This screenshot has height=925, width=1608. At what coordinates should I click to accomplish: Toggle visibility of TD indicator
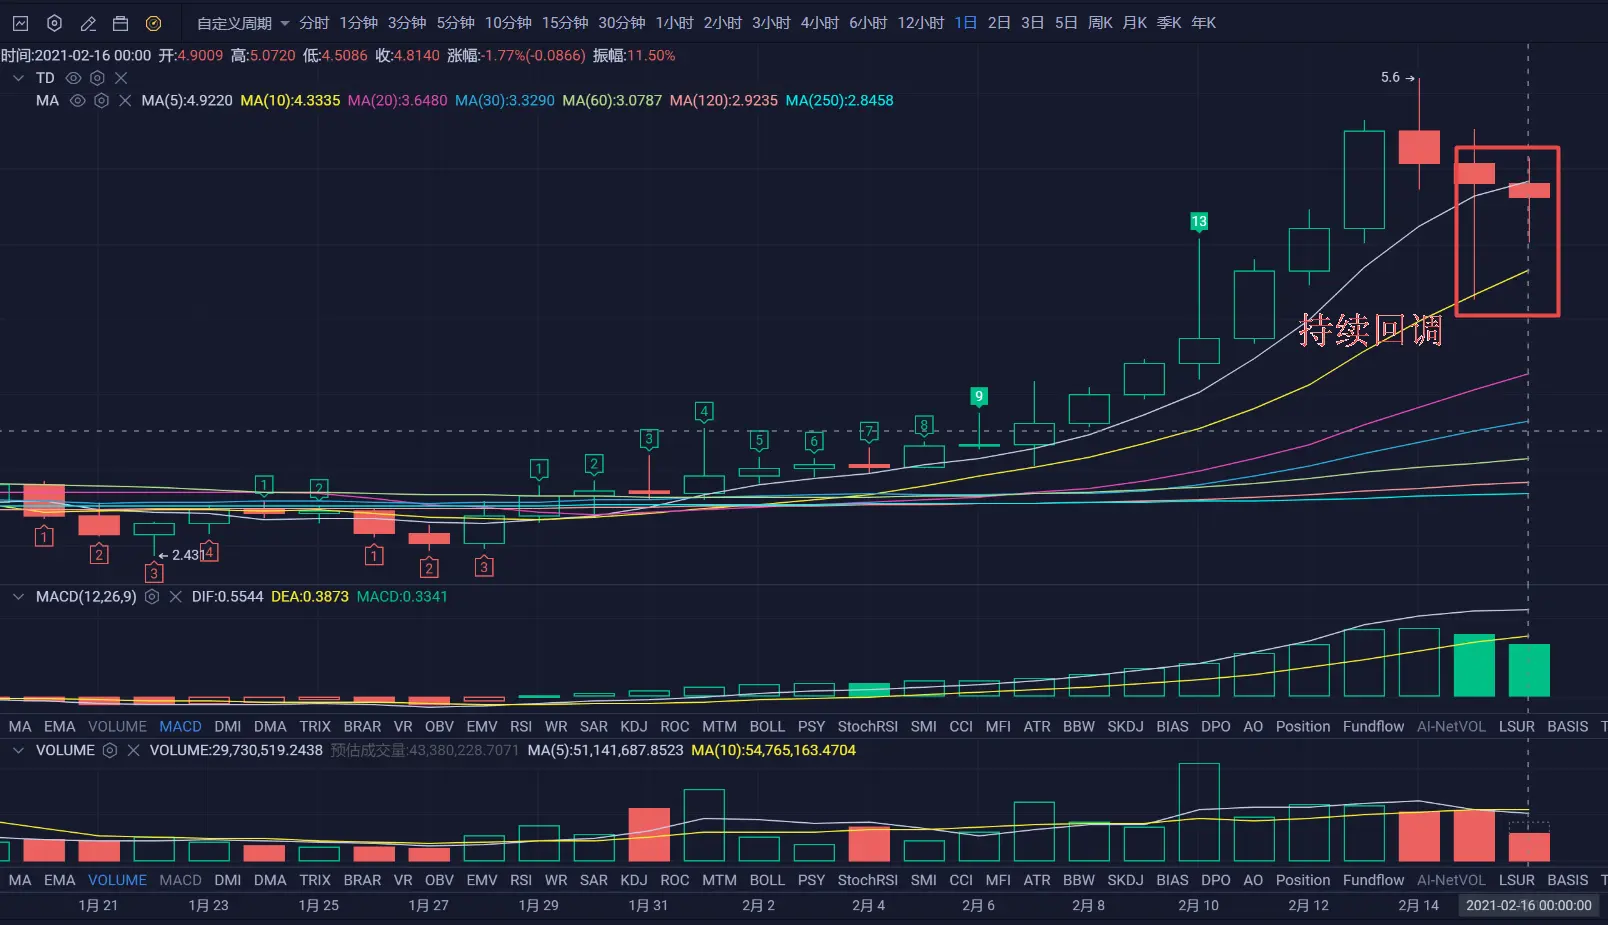coord(73,78)
